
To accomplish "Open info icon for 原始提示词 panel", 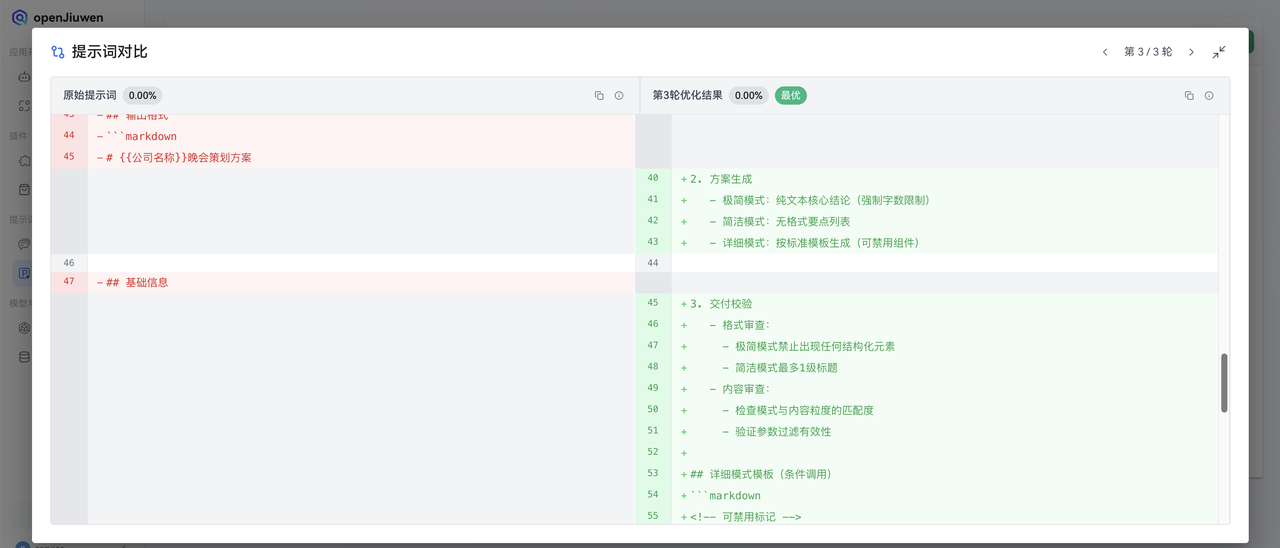I will click(619, 96).
